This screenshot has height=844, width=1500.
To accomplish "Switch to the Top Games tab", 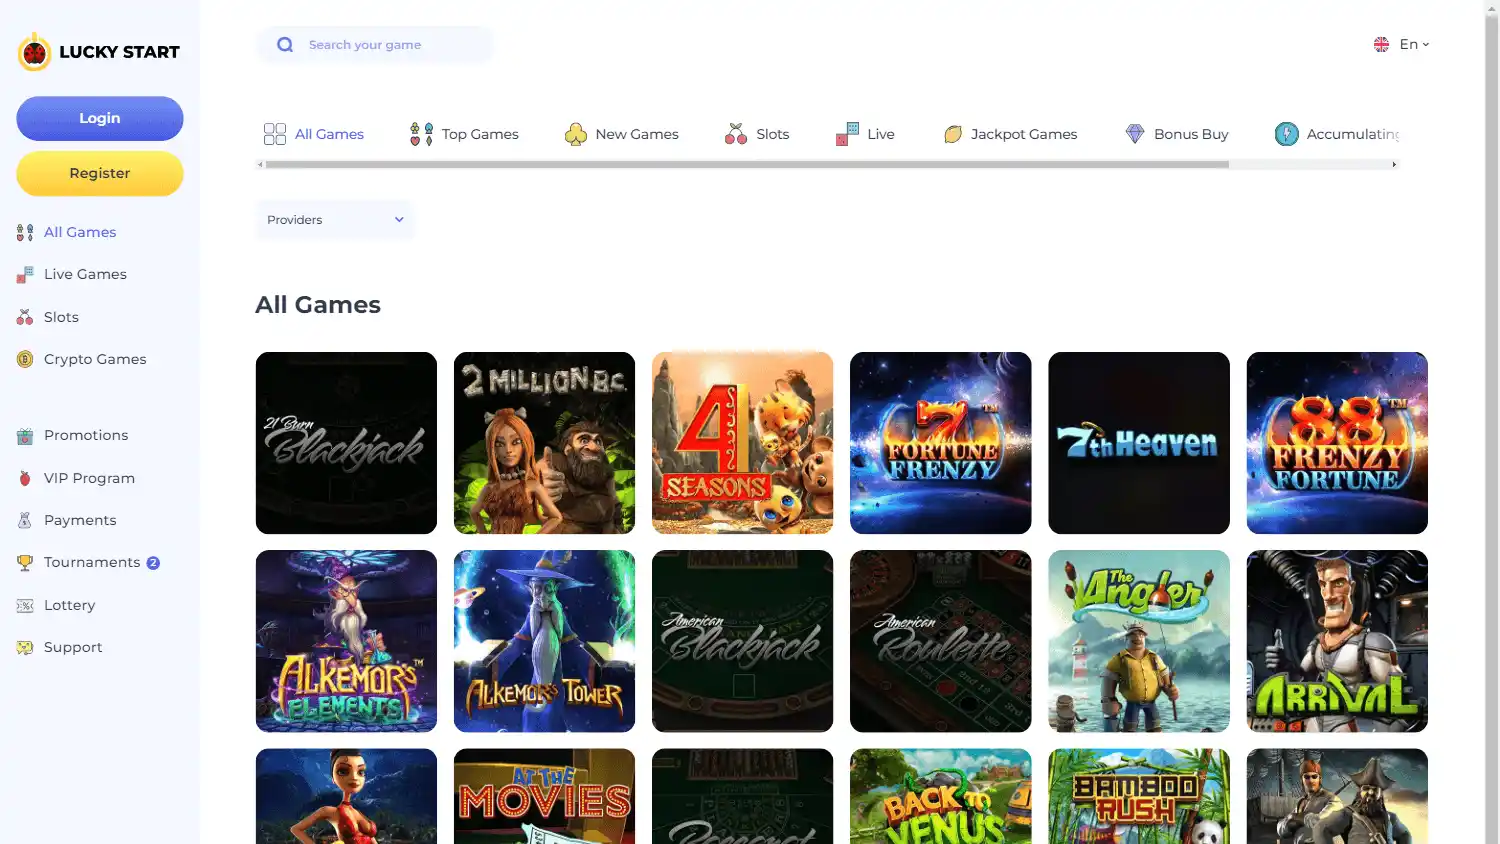I will pos(464,134).
